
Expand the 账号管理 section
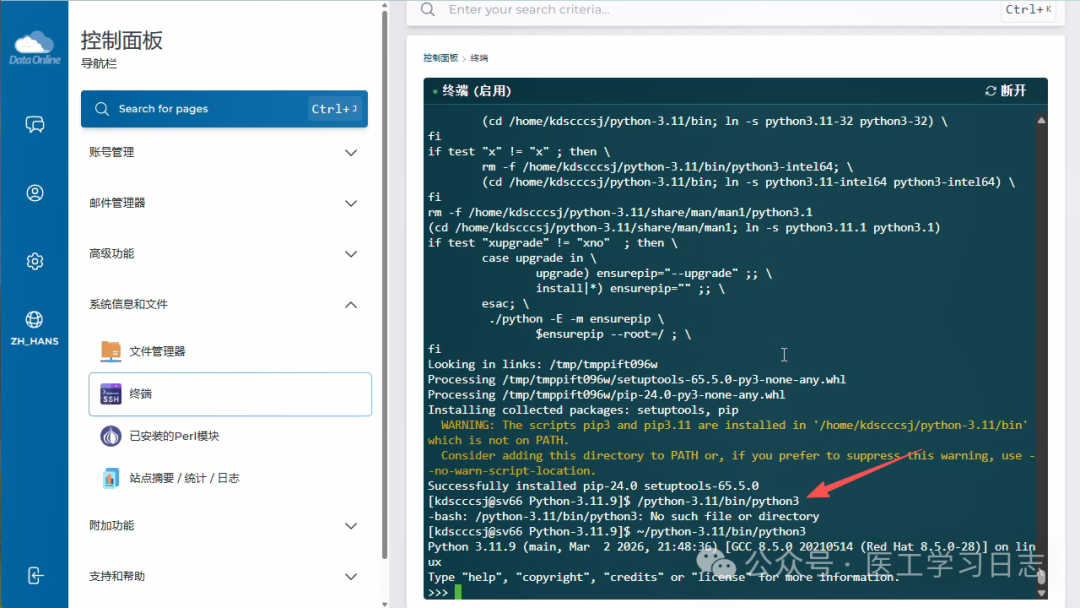pos(224,152)
